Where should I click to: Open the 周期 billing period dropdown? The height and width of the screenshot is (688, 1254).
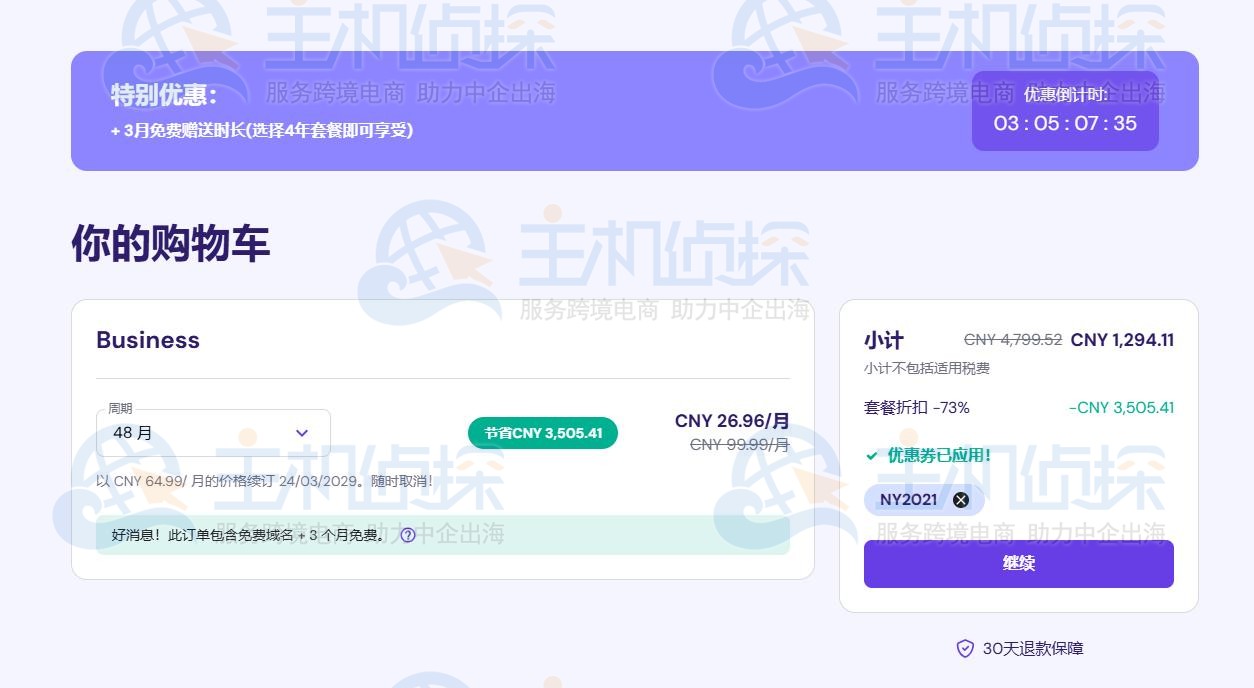coord(212,433)
